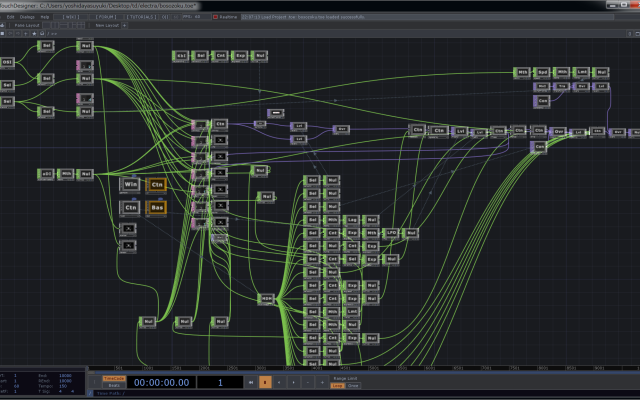Switch timeline to Beats mode

(113, 385)
